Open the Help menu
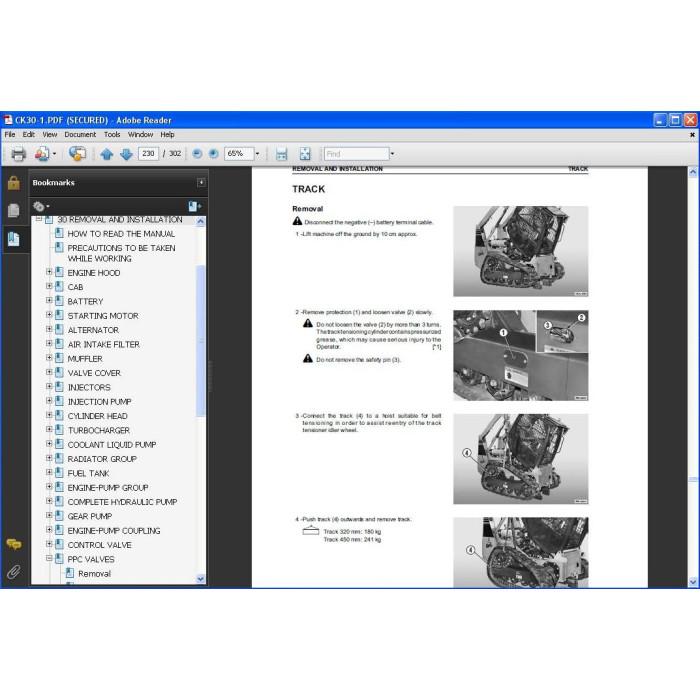700x700 pixels. coord(167,134)
